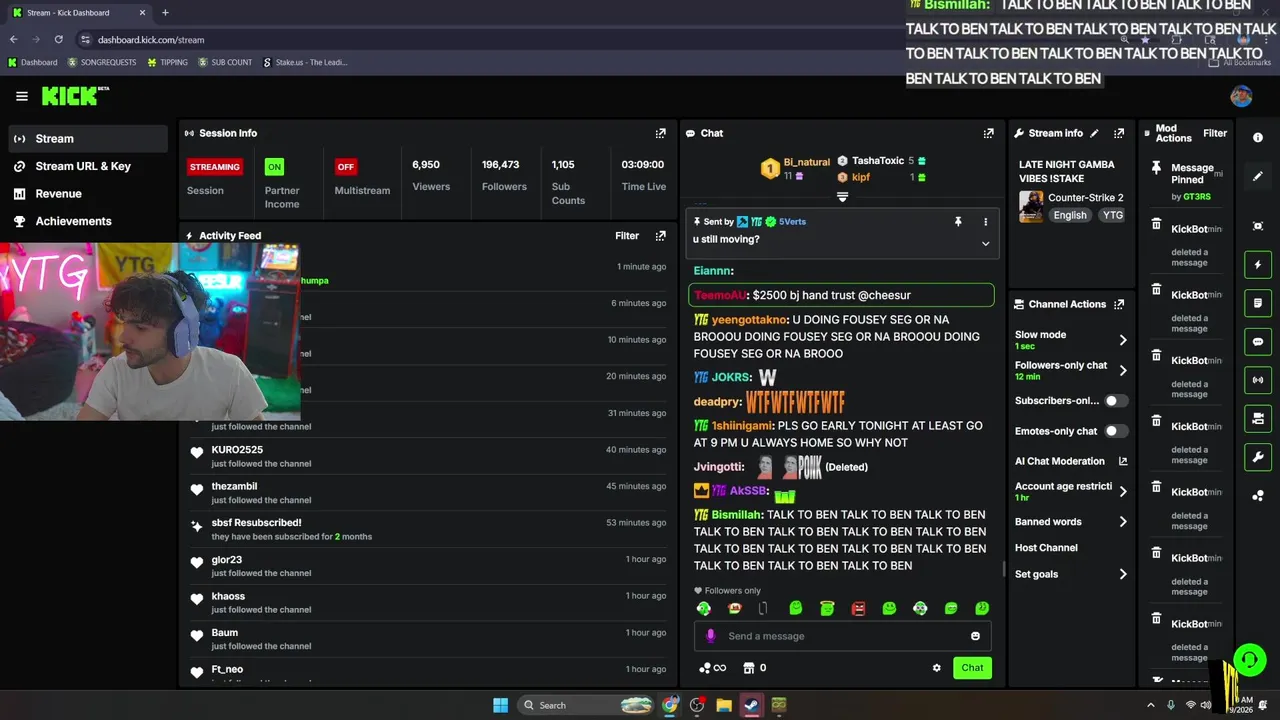The height and width of the screenshot is (720, 1280).
Task: Toggle the note icon in right sidebar
Action: 1258,303
